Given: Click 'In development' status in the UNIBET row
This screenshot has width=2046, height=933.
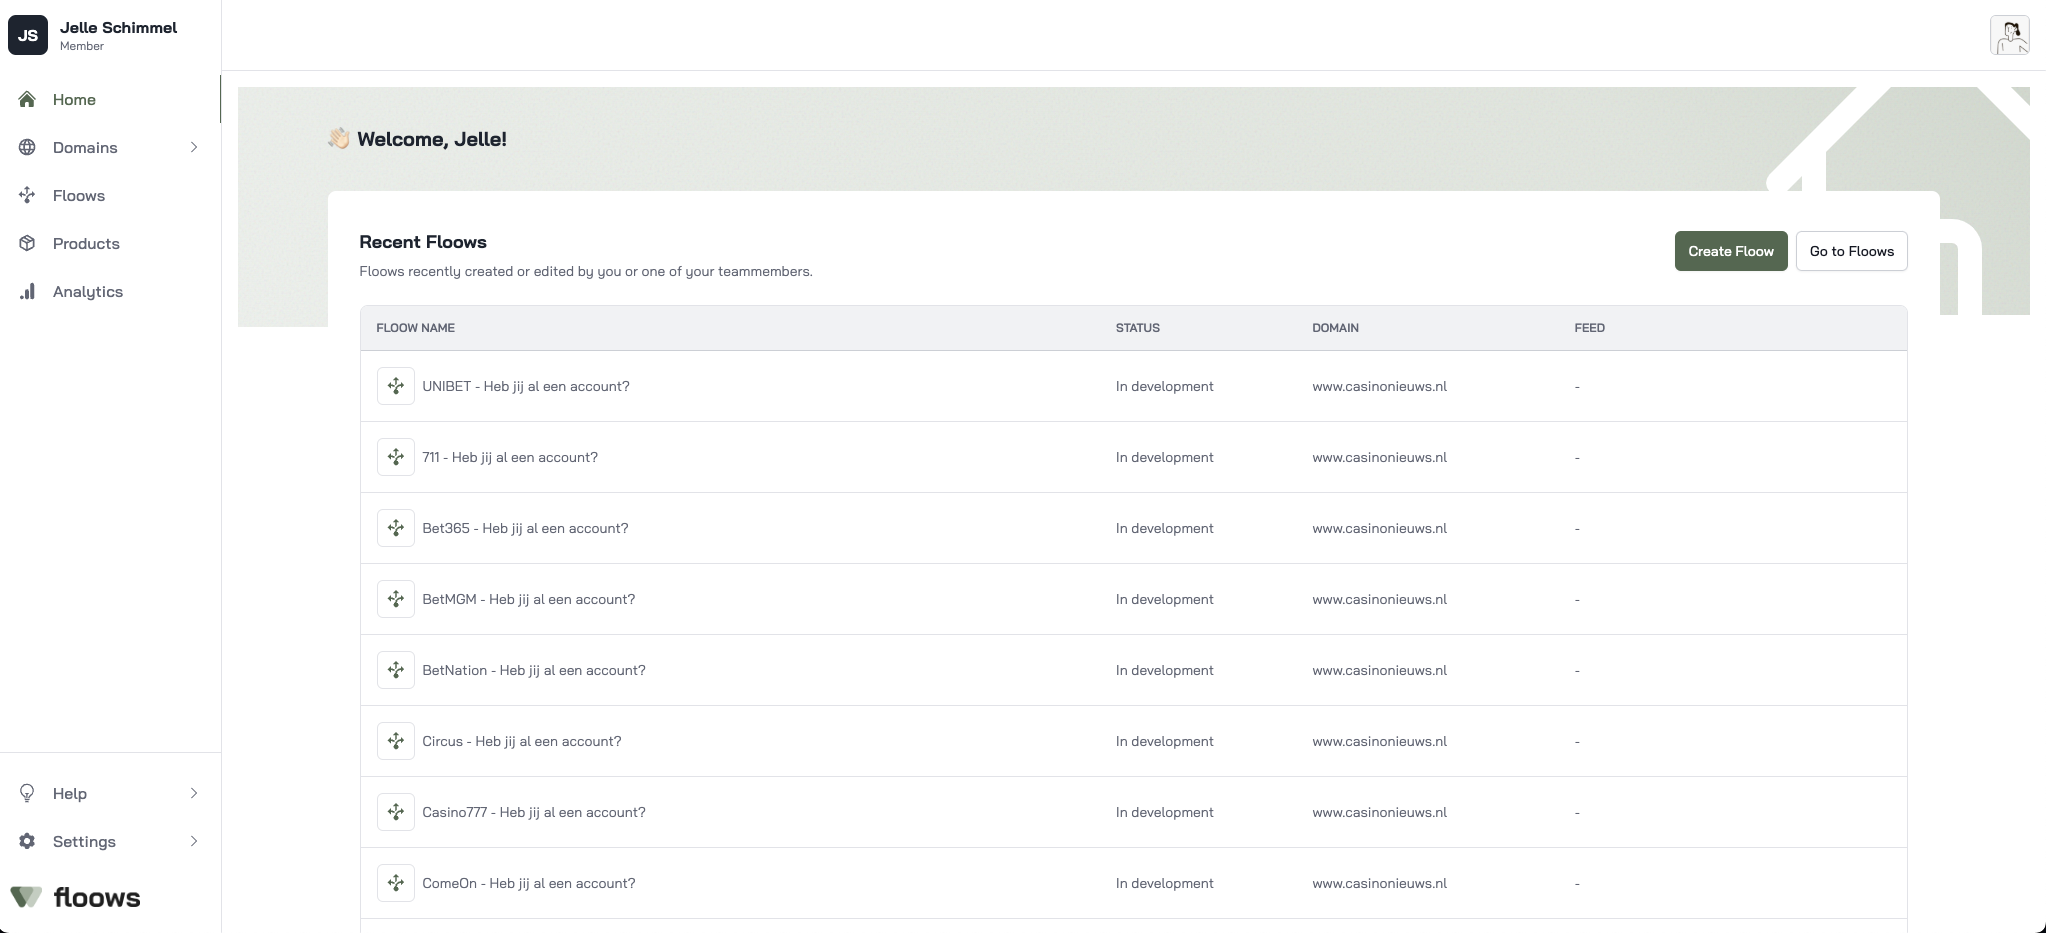Looking at the screenshot, I should coord(1165,386).
